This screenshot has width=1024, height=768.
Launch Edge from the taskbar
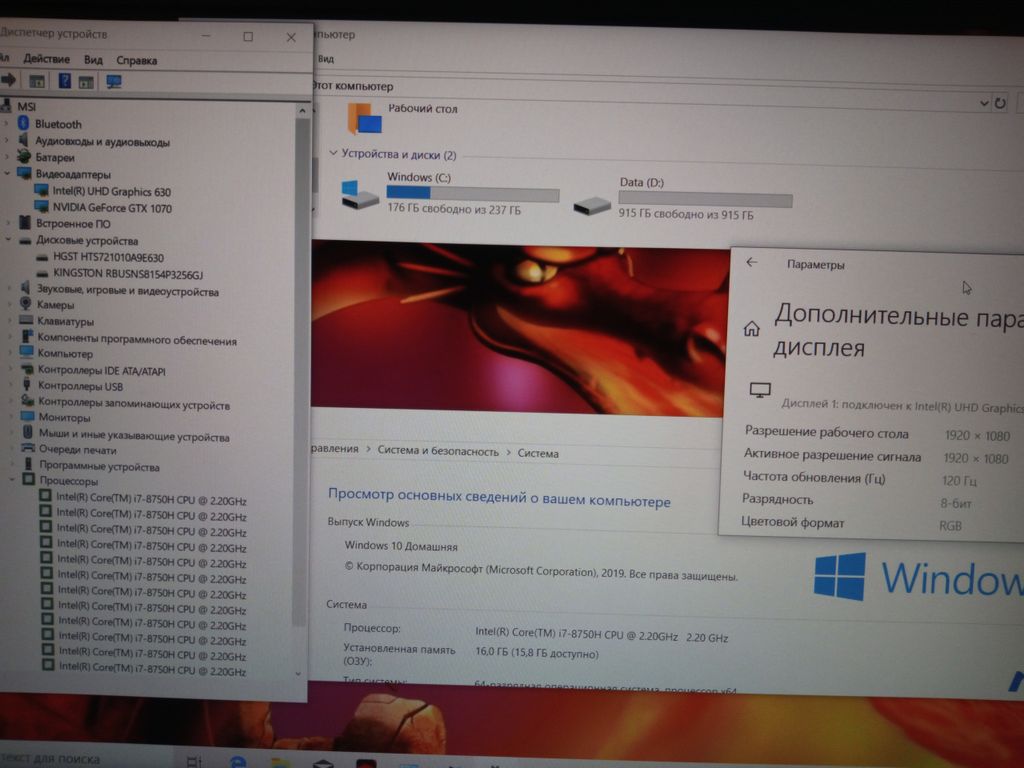pos(238,762)
